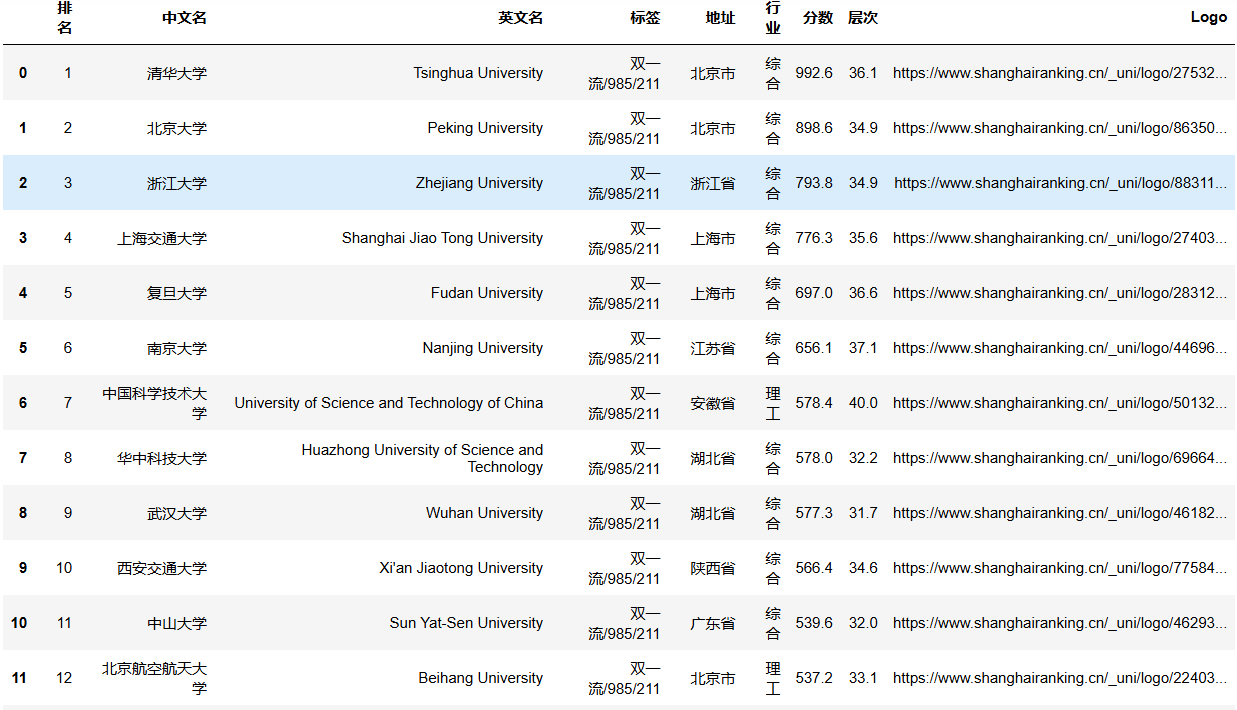Click the 行业 column header

773,18
